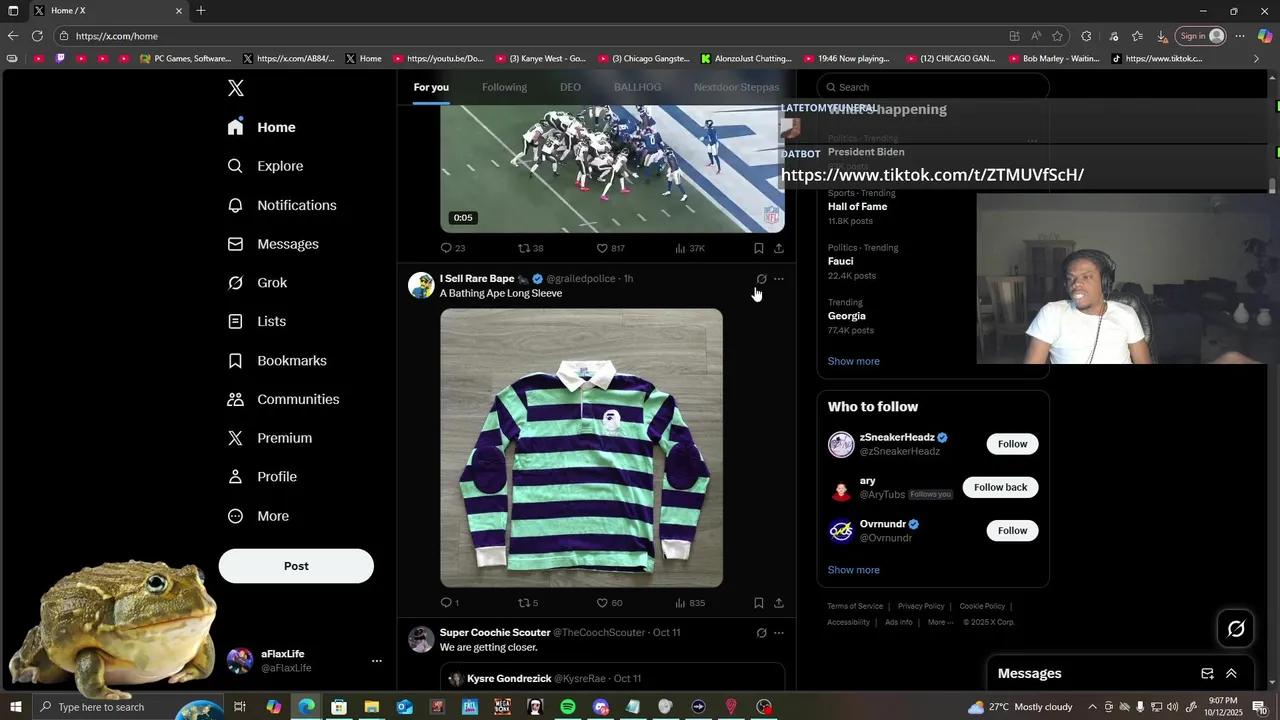Share the football video post
1280x720 pixels.
point(779,248)
